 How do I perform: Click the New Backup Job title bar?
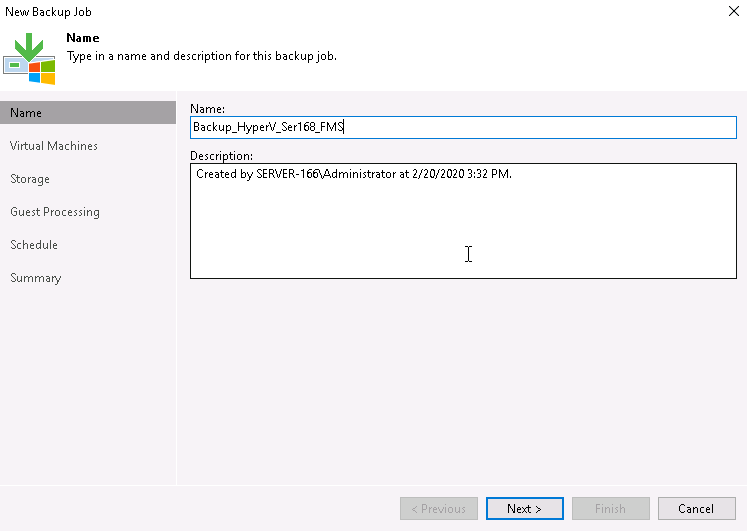(x=300, y=11)
